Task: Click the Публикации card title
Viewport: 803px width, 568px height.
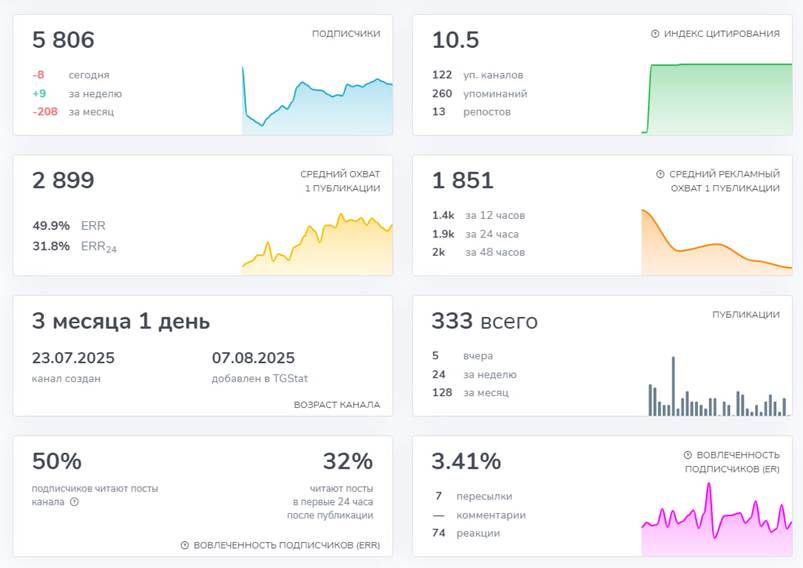Action: click(746, 314)
